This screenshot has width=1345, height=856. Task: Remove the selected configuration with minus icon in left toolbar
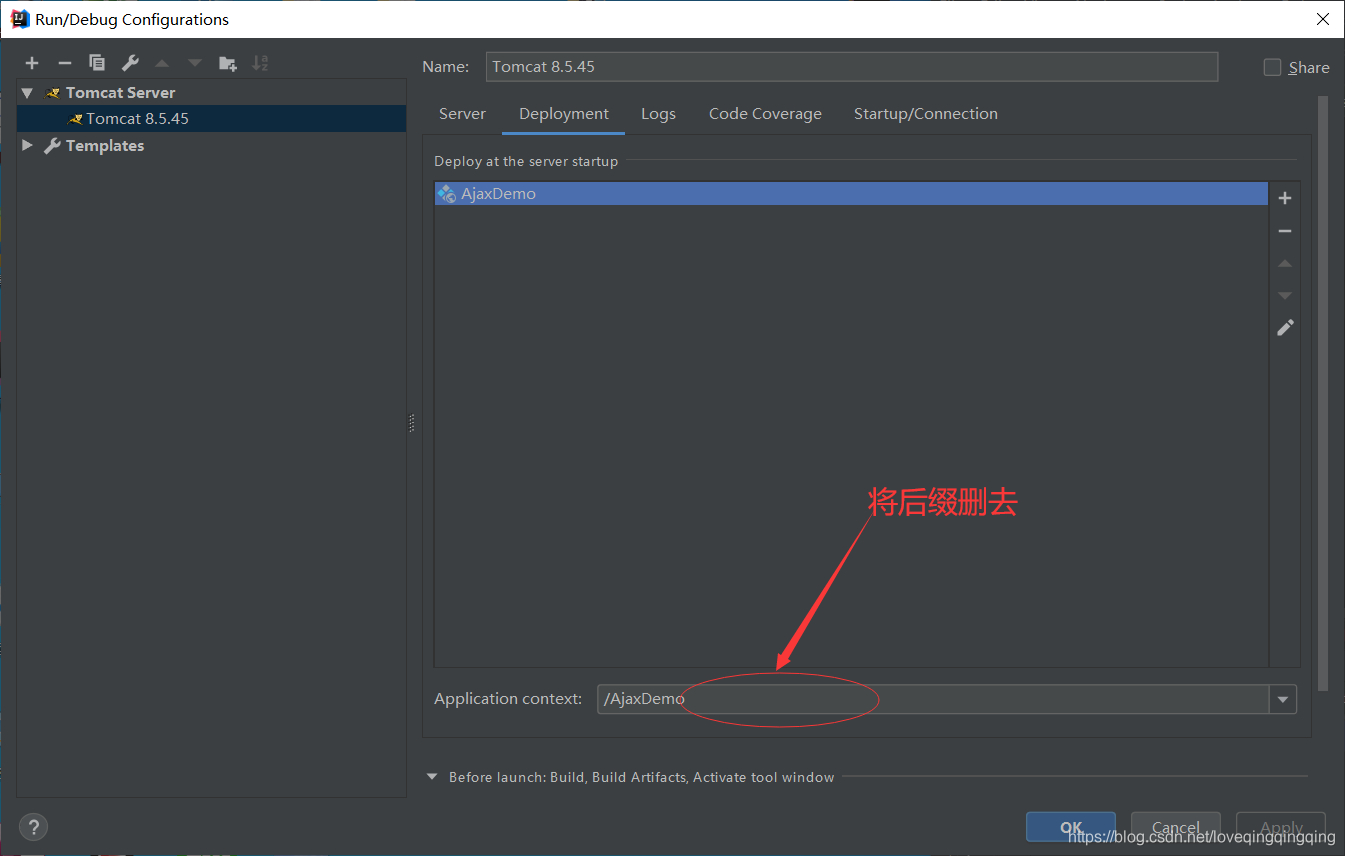(65, 63)
